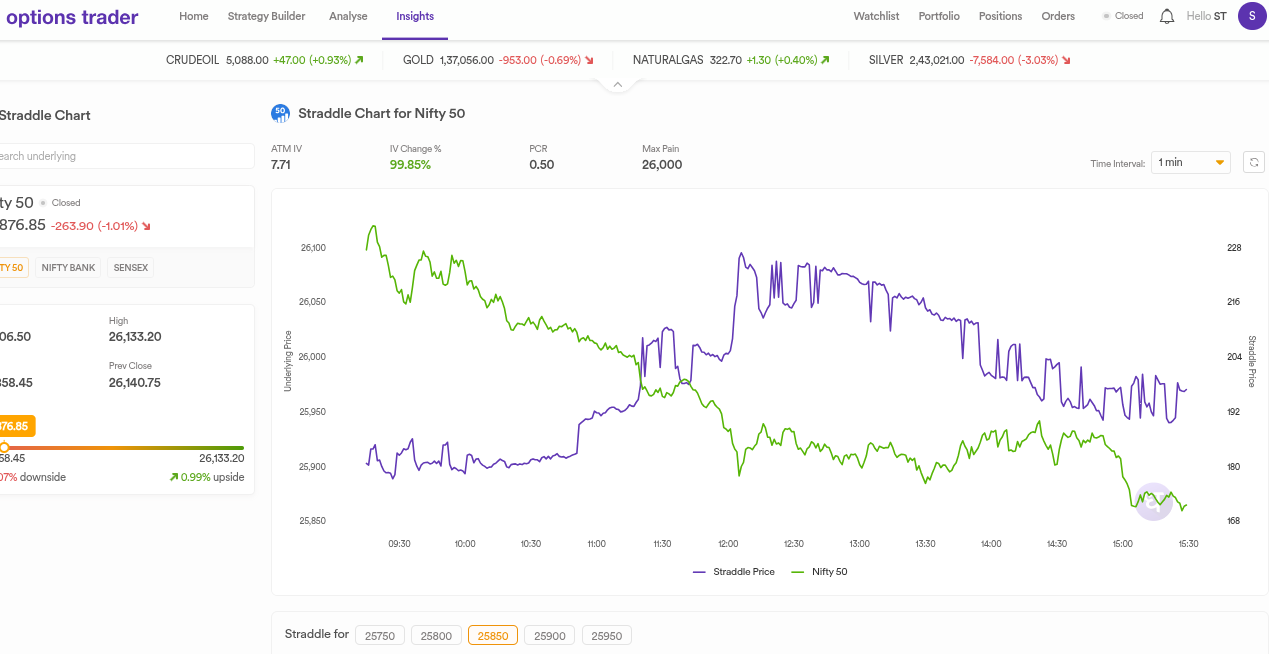Select the 25900 straddle strike
The image size is (1269, 654).
[549, 635]
